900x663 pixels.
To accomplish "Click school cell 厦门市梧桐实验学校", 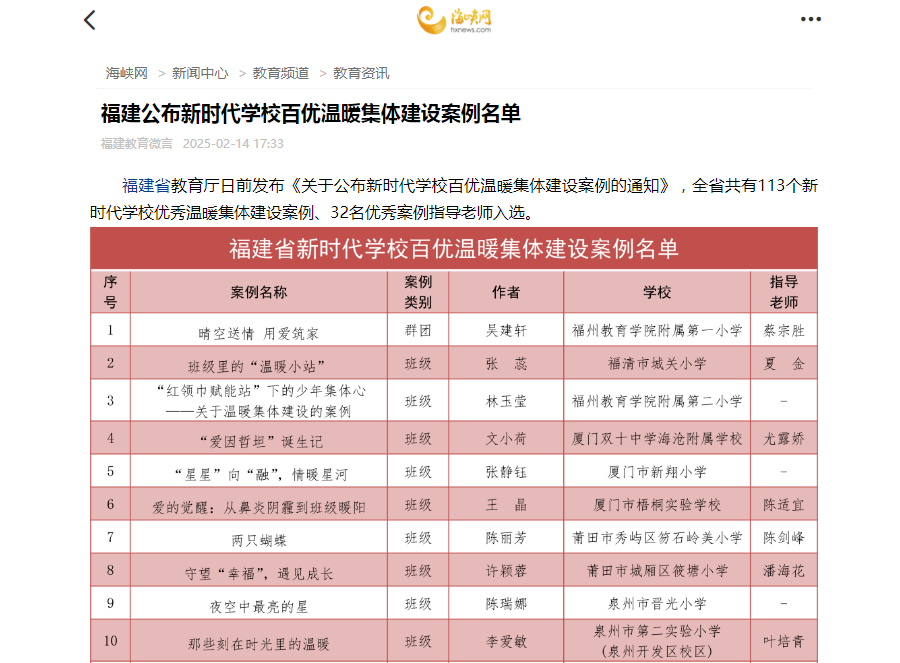I will pos(657,505).
